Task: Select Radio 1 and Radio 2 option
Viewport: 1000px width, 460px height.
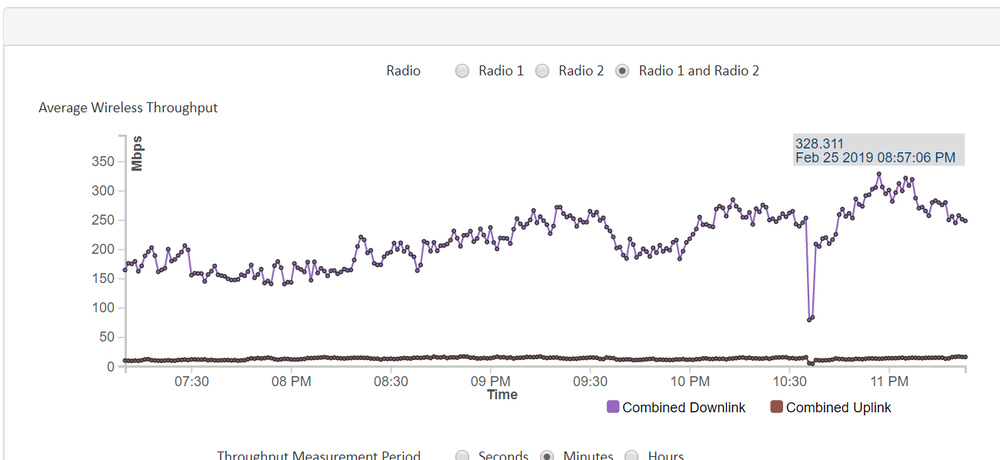Action: coord(622,71)
